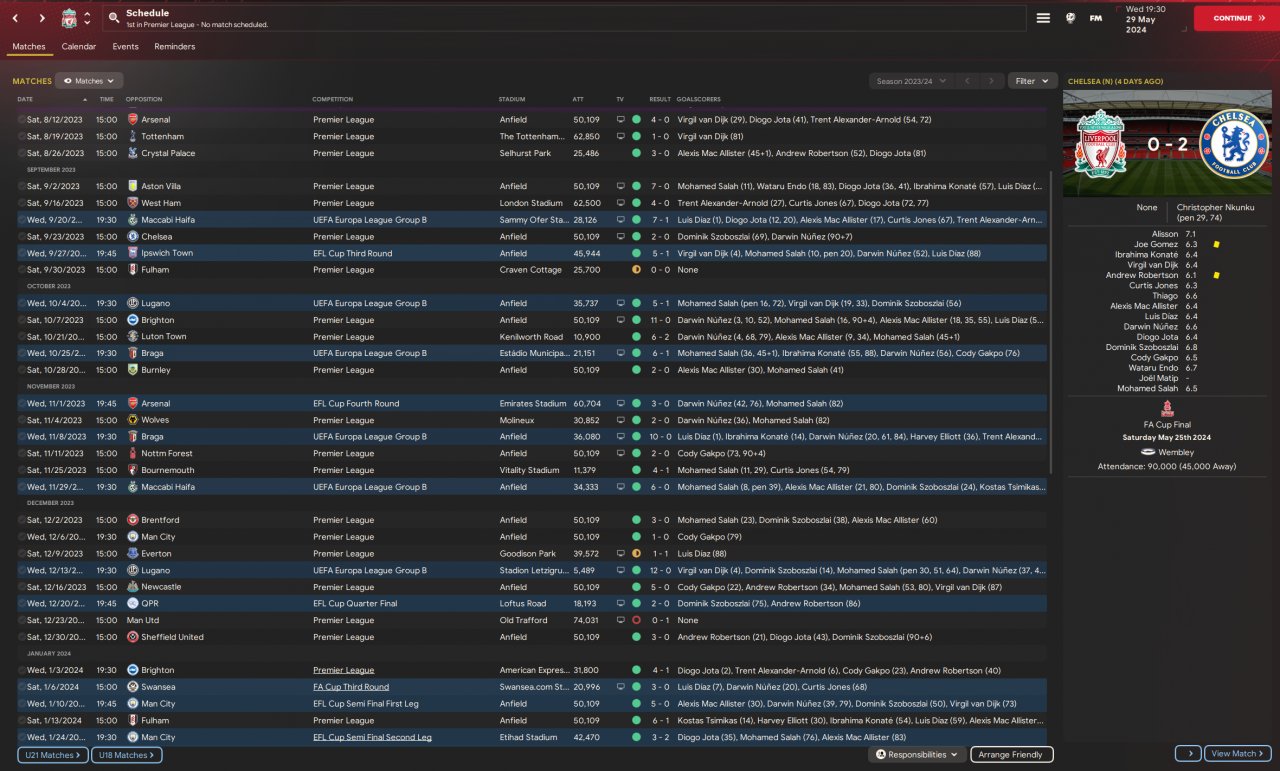Click the FA Cup trophy icon

click(1167, 409)
